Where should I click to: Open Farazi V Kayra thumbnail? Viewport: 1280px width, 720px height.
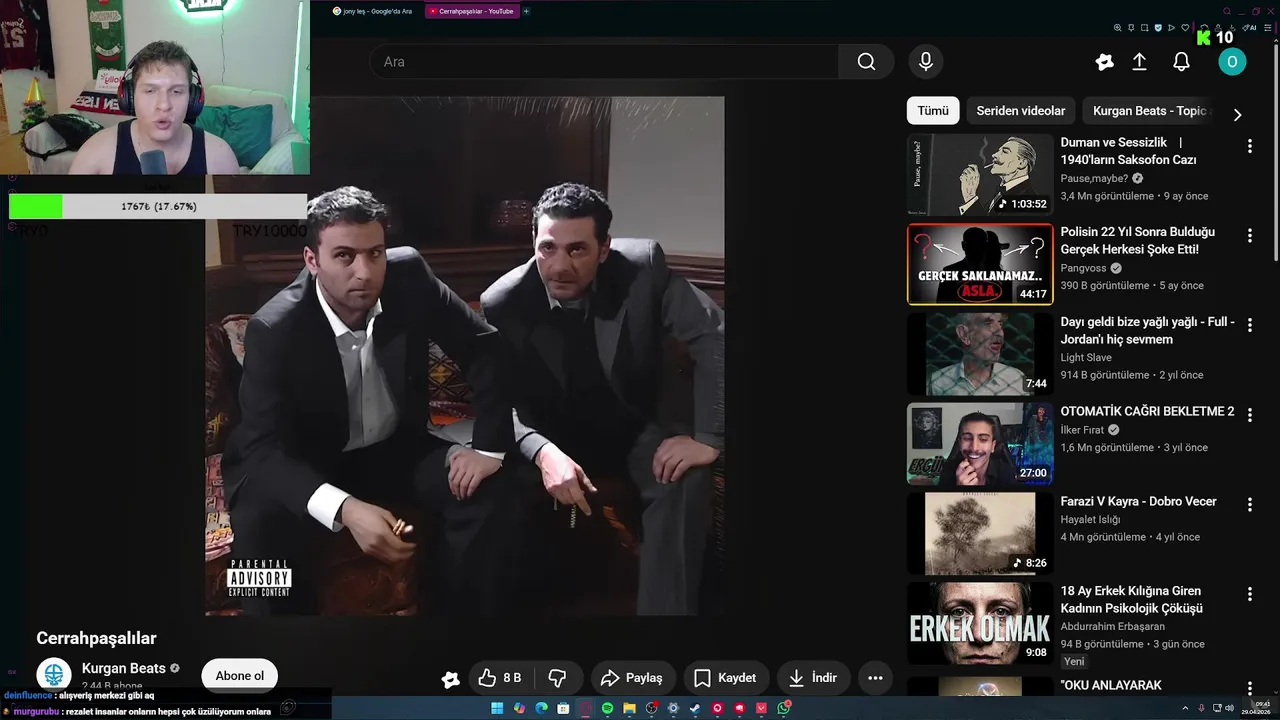[980, 533]
